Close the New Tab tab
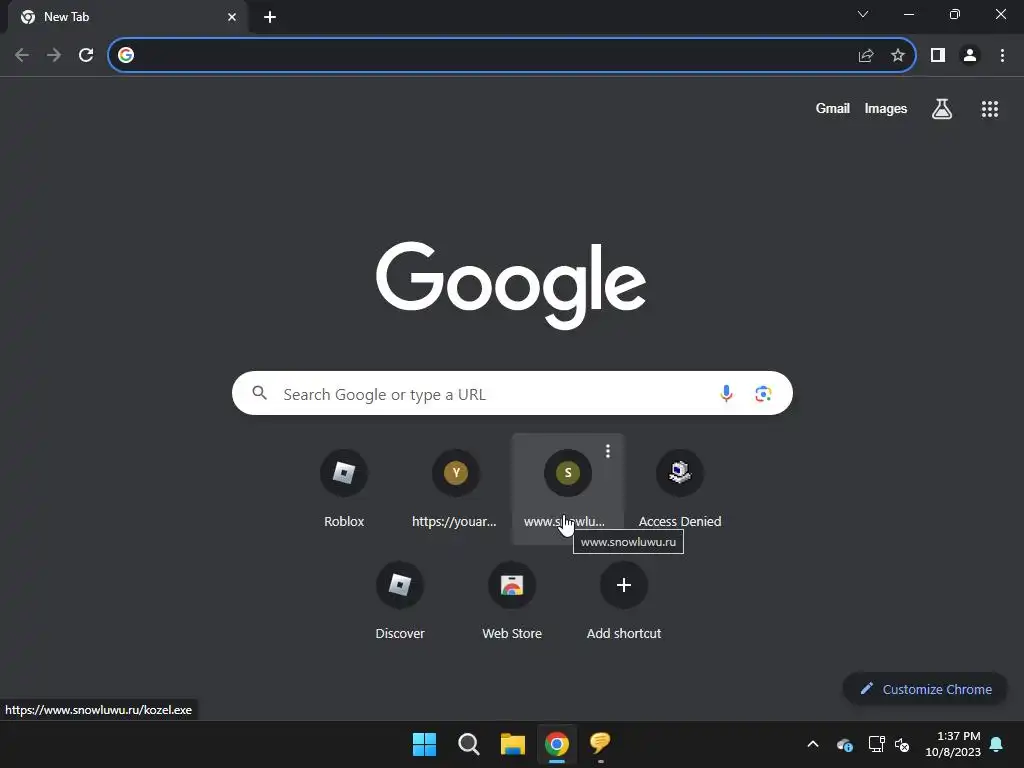The width and height of the screenshot is (1024, 768). (232, 17)
